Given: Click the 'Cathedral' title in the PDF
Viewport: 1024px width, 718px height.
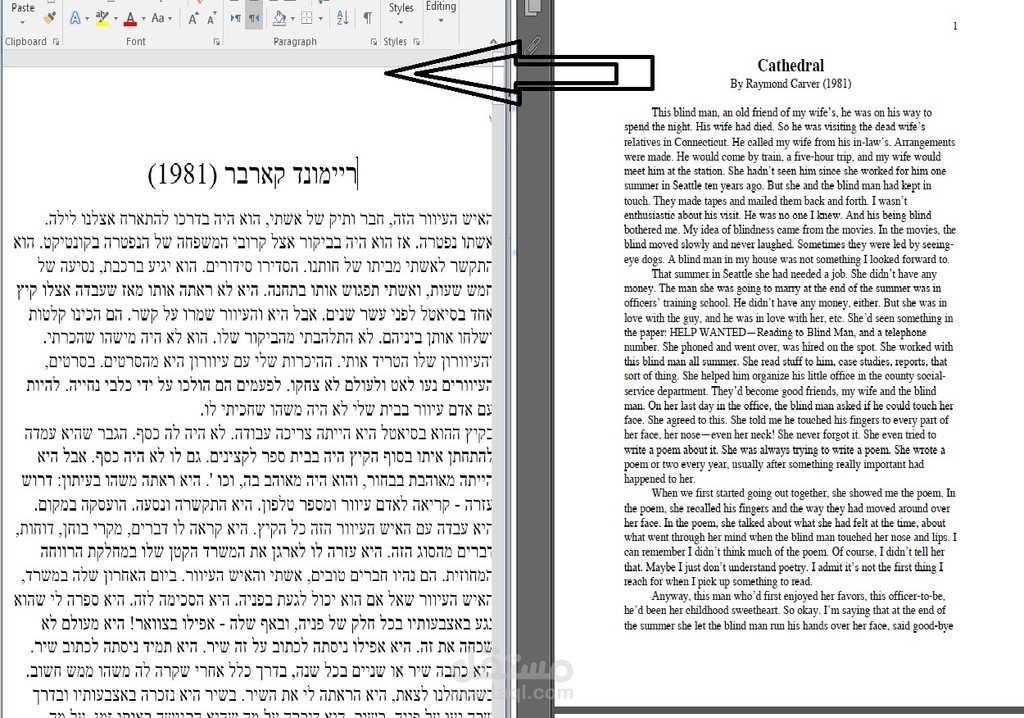Looking at the screenshot, I should click(x=790, y=65).
